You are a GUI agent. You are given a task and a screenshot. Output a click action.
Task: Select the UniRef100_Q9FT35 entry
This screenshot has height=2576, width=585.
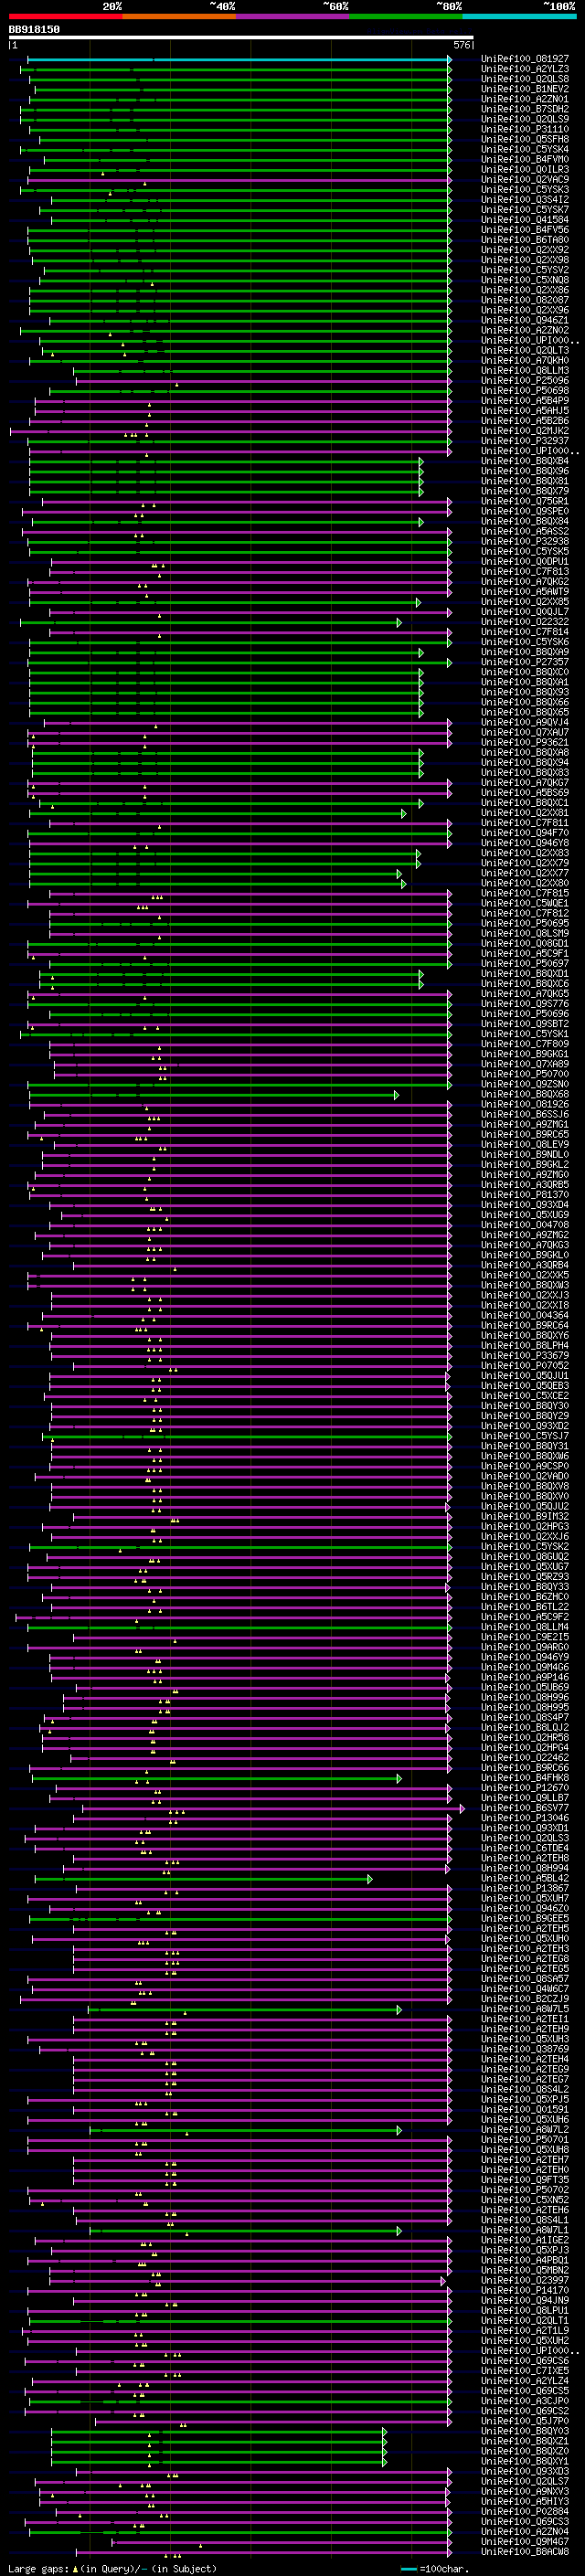click(525, 2179)
